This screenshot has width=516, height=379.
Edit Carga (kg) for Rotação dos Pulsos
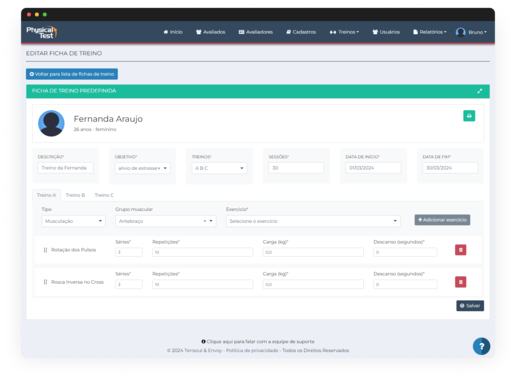tap(313, 252)
